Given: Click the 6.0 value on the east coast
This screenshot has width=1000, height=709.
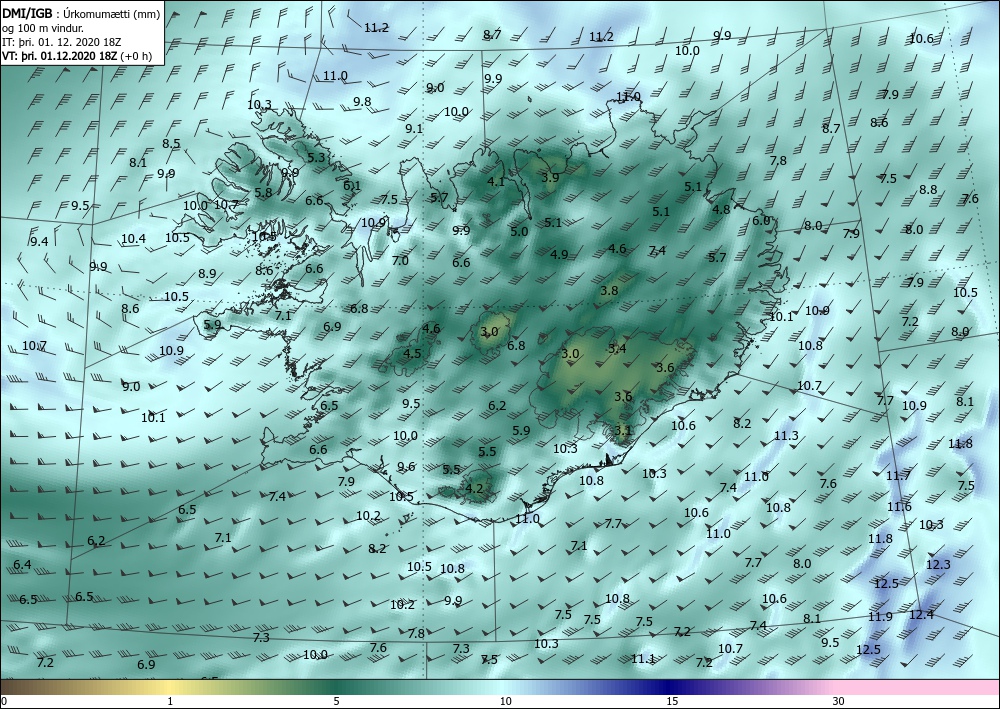Looking at the screenshot, I should tap(761, 221).
